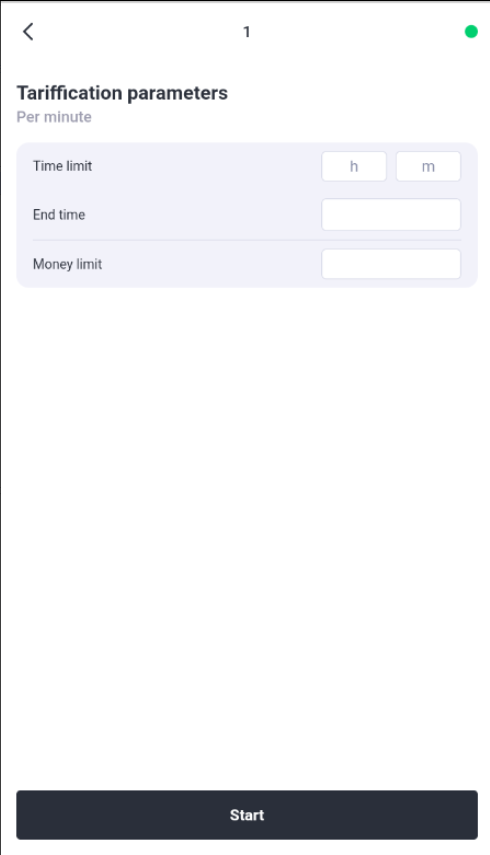
Task: Click the Tariffication parameters heading
Action: tap(122, 93)
